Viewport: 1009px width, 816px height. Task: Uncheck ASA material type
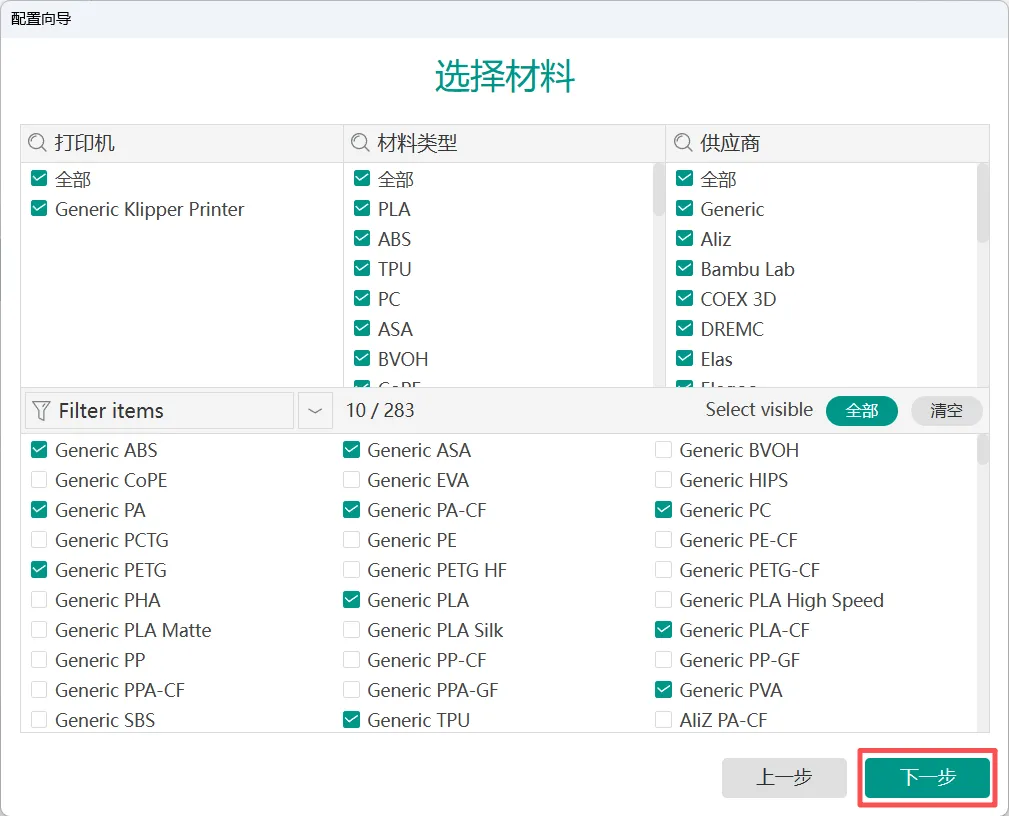pyautogui.click(x=362, y=328)
